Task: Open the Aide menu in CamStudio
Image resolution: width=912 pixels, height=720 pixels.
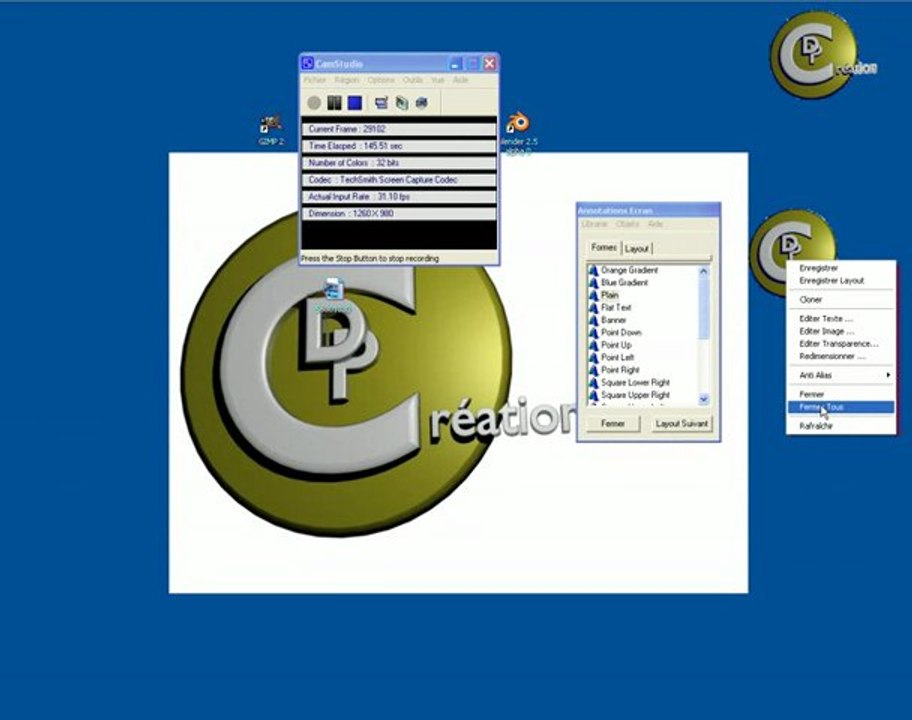Action: click(460, 80)
